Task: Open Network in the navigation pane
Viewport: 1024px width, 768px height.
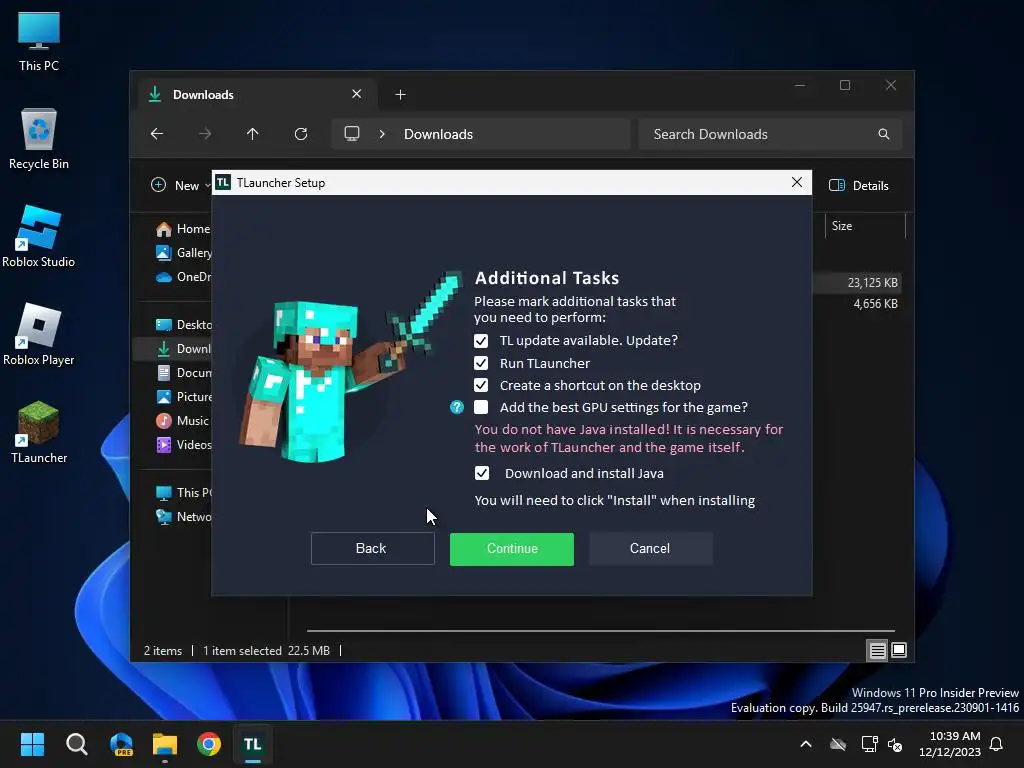Action: (x=183, y=517)
